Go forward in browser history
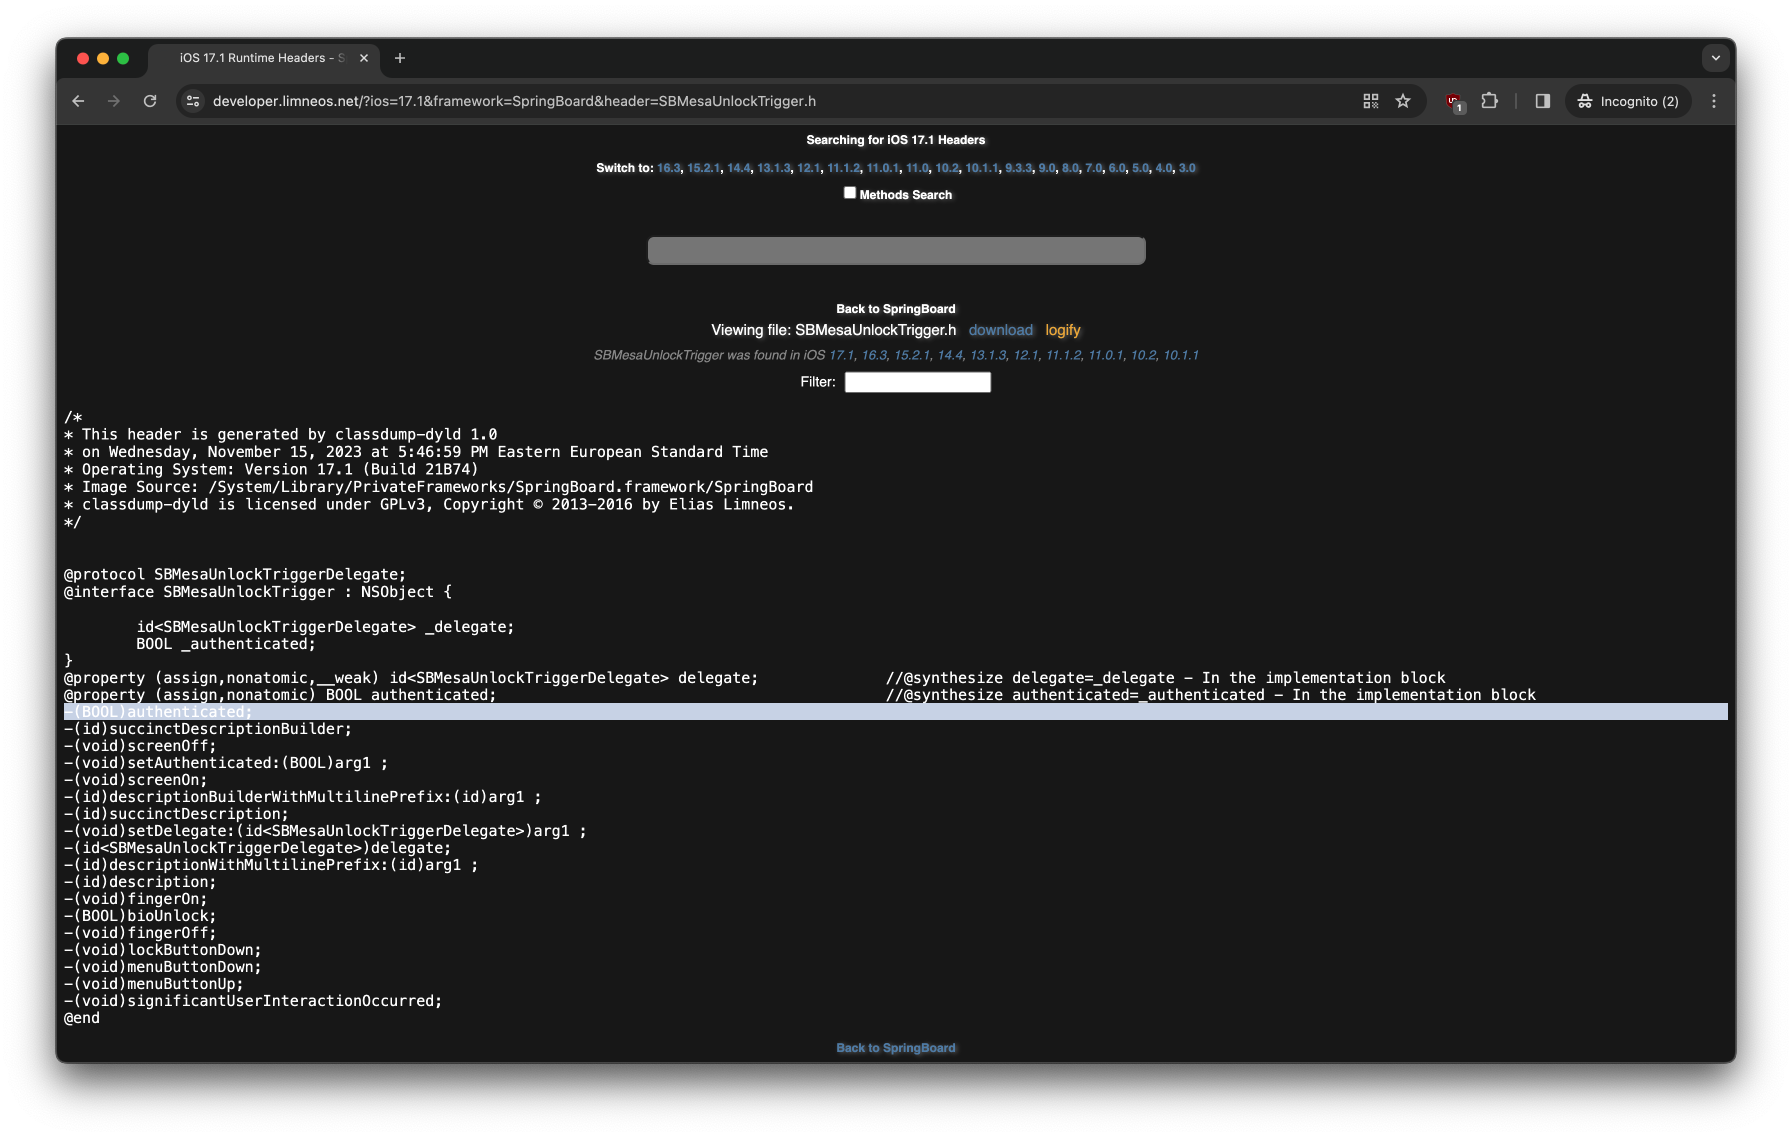Screen dimensions: 1792x1137 [x=114, y=101]
